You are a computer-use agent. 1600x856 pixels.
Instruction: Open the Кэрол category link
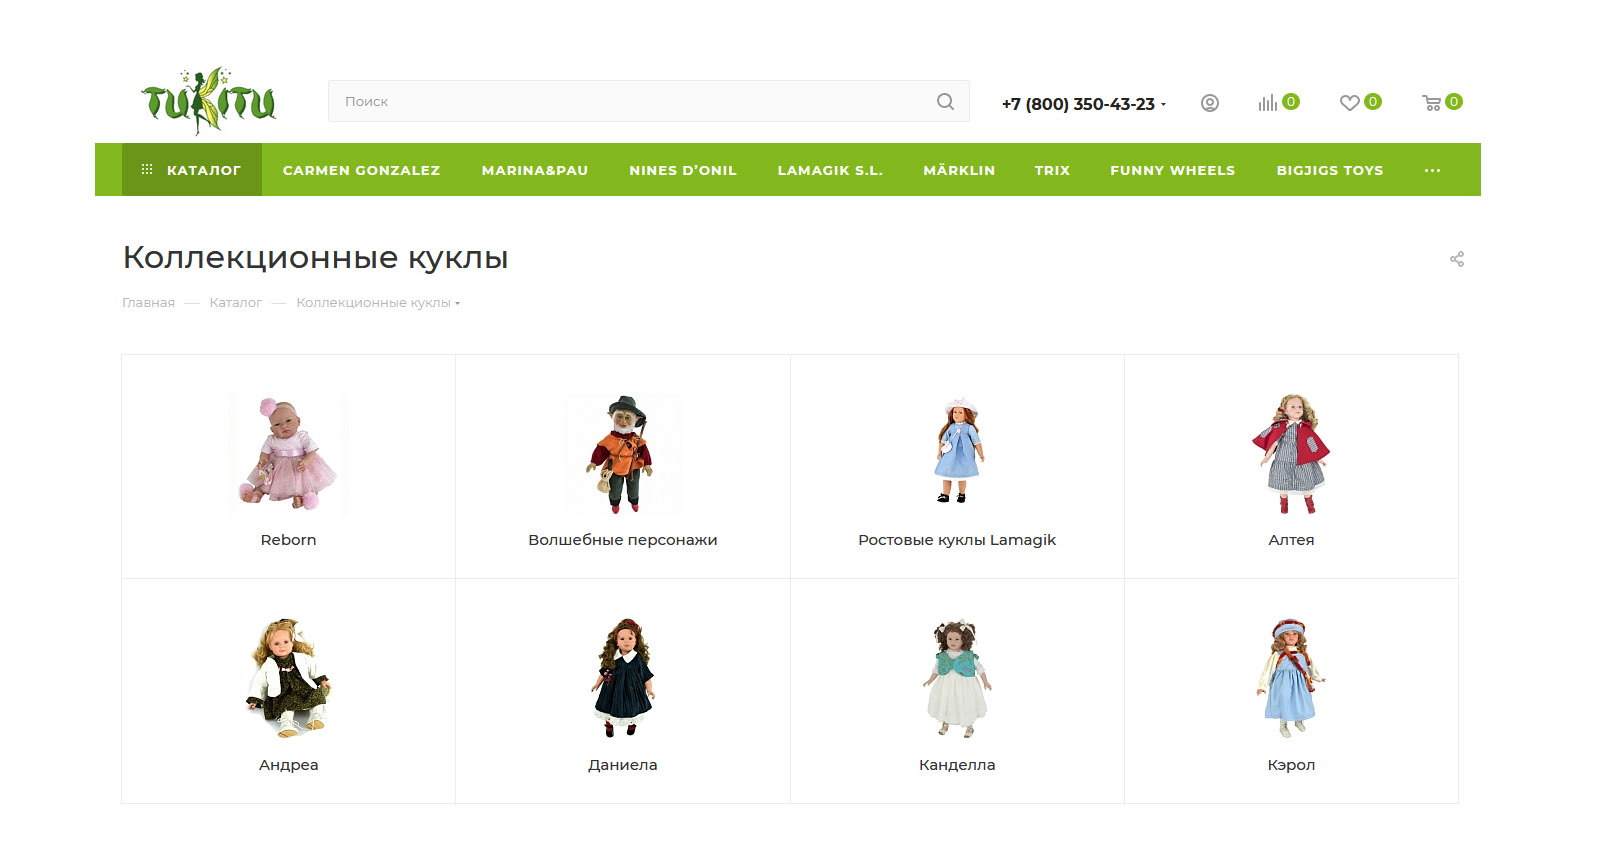coord(1291,765)
